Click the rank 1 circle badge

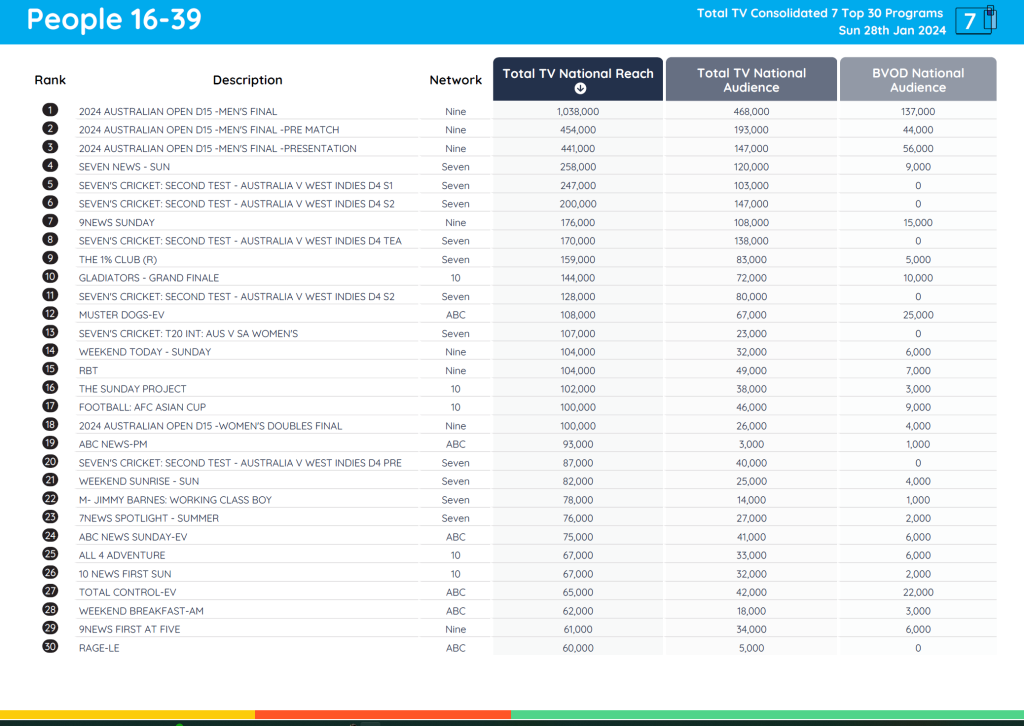(x=50, y=110)
